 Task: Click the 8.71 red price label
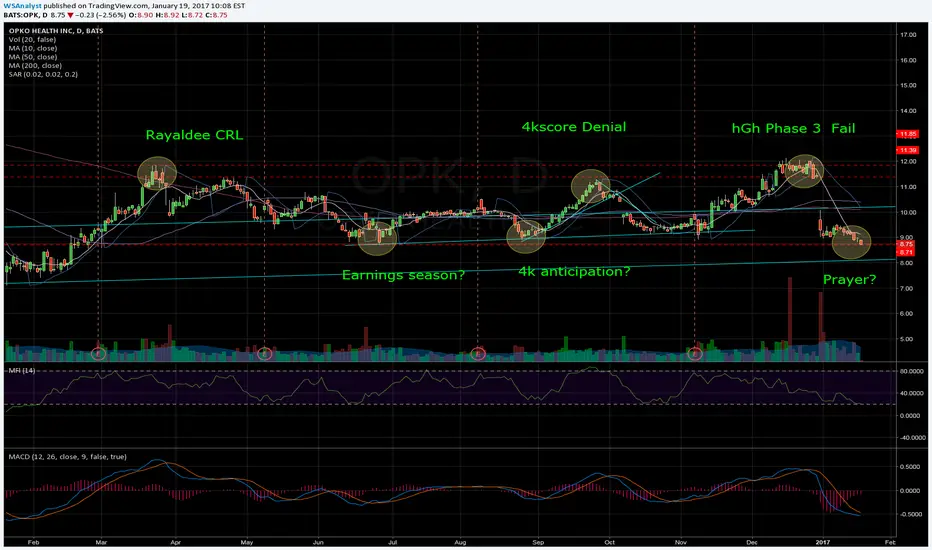tap(906, 252)
